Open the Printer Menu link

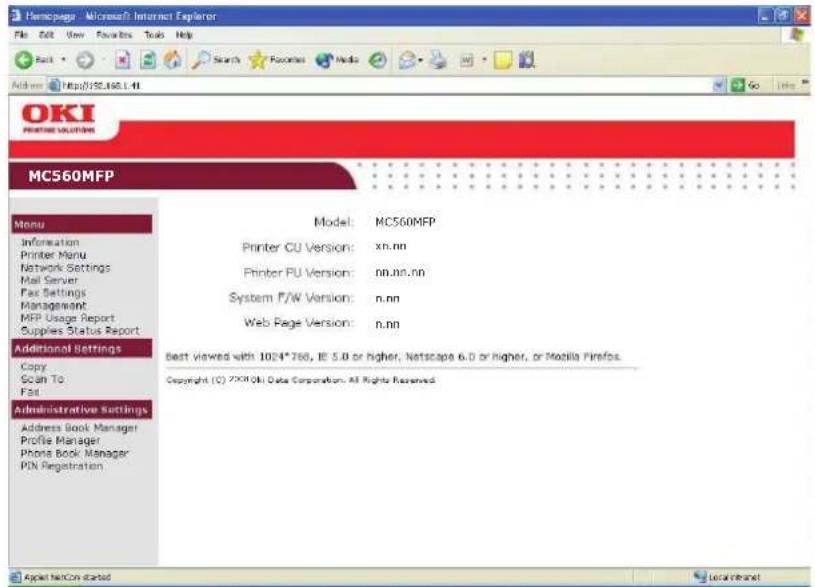[x=53, y=255]
